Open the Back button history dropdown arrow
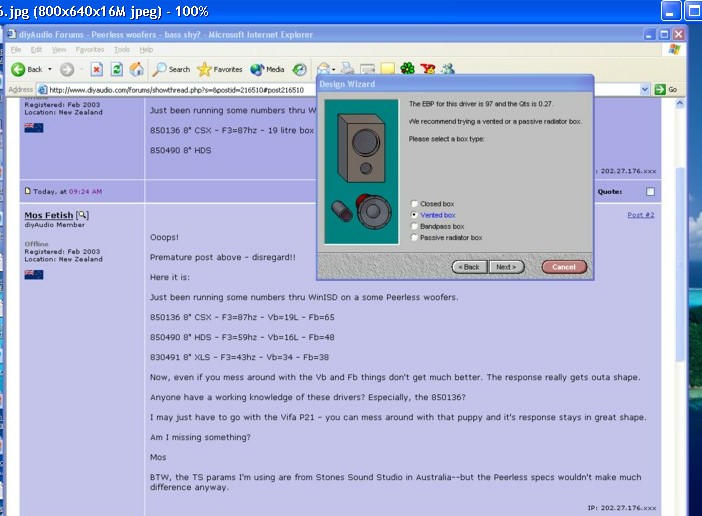This screenshot has height=516, width=702. coord(50,69)
